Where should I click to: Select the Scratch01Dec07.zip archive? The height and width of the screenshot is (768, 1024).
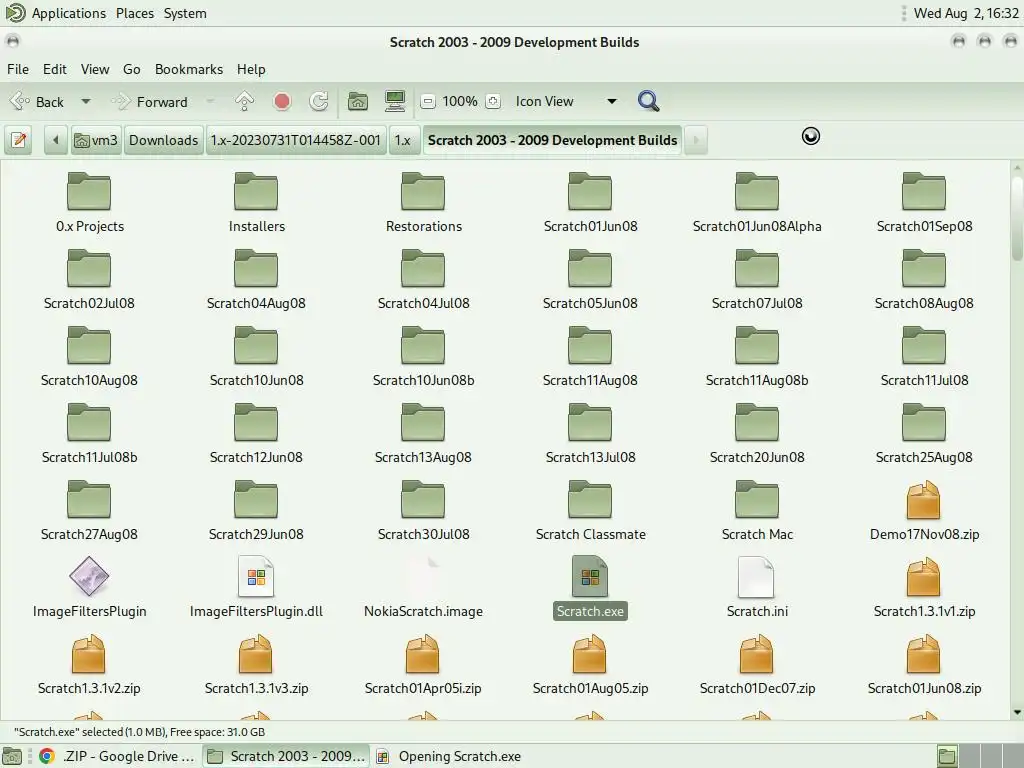click(757, 665)
